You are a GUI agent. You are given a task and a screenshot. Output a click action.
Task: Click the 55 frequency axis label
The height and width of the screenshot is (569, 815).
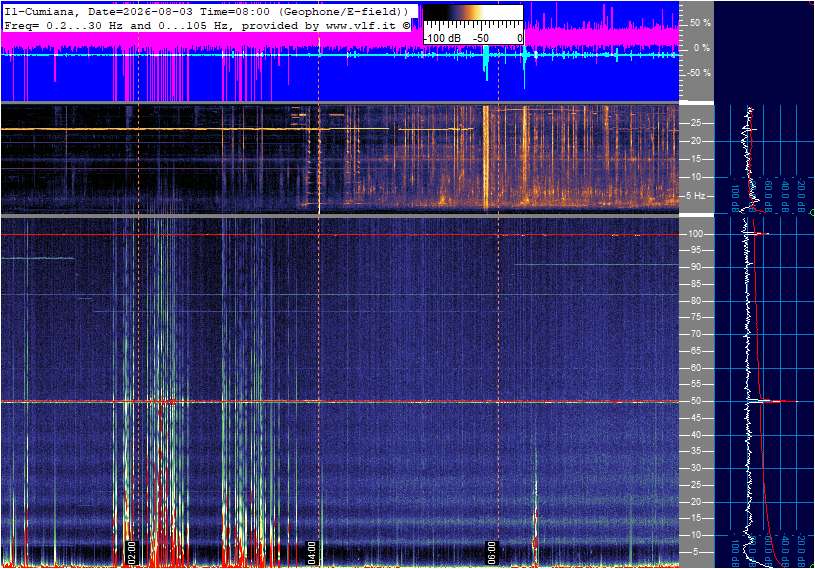(x=695, y=385)
